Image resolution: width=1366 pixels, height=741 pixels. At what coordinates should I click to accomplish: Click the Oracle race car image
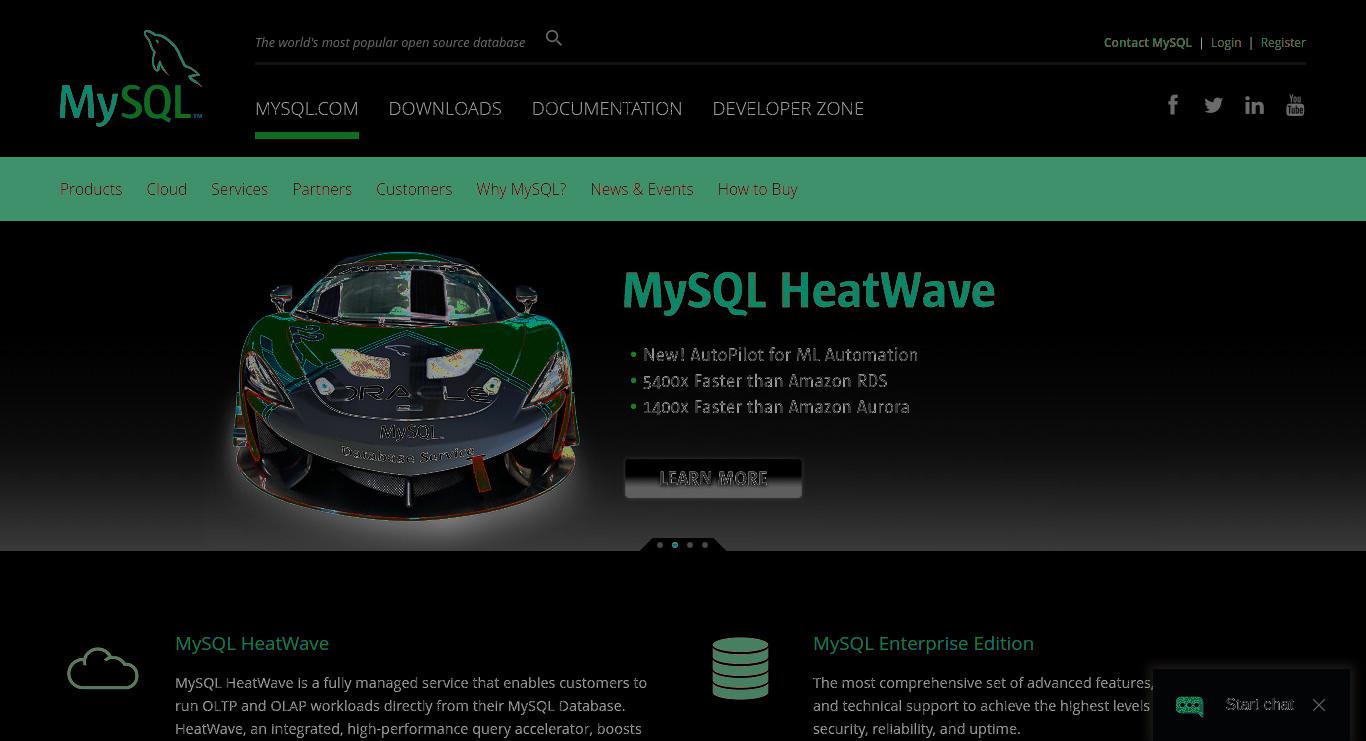click(406, 385)
